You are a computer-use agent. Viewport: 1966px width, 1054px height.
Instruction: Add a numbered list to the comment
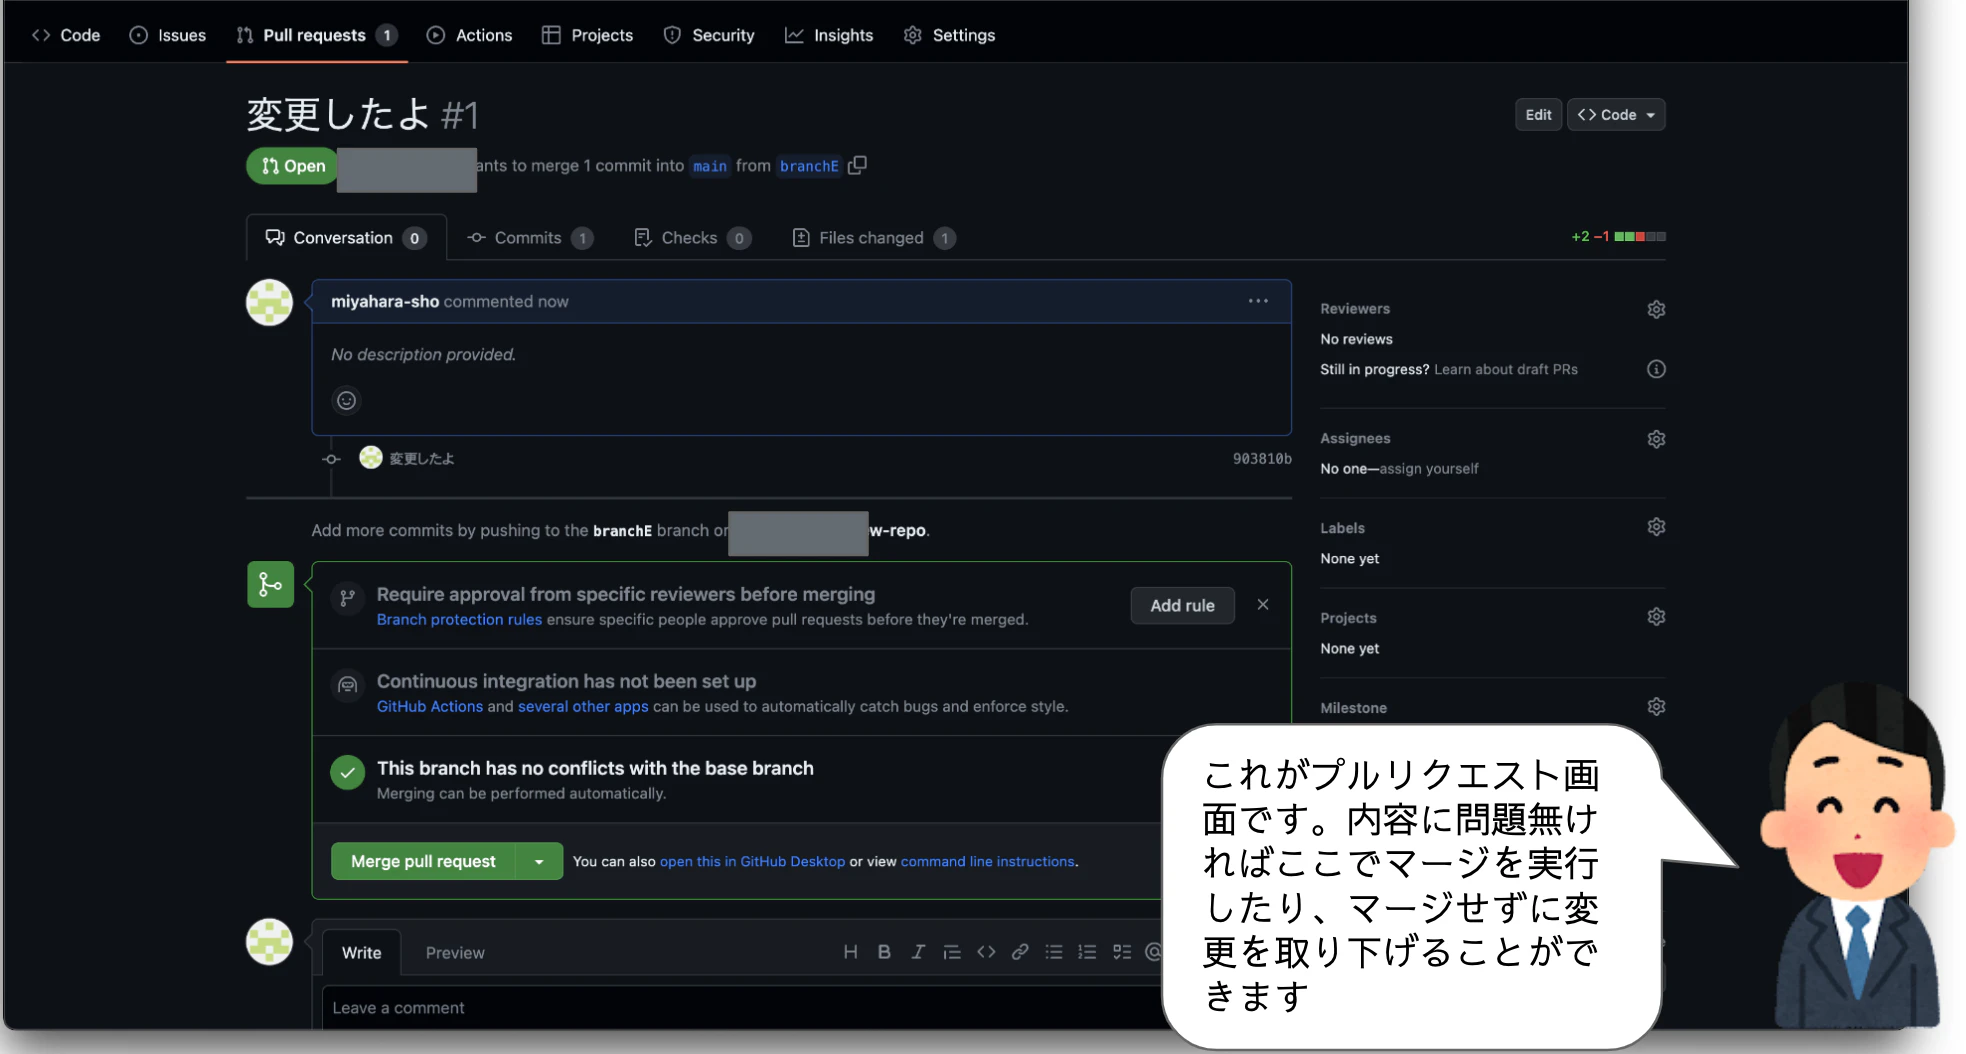coord(1088,951)
